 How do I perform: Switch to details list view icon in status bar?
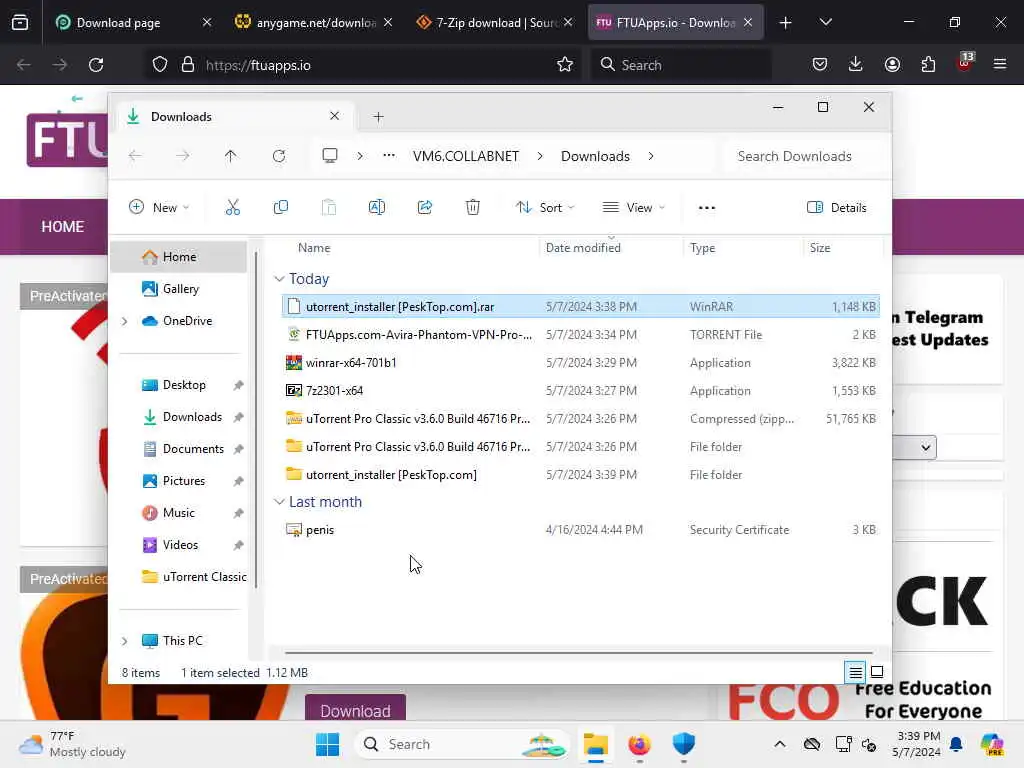855,672
